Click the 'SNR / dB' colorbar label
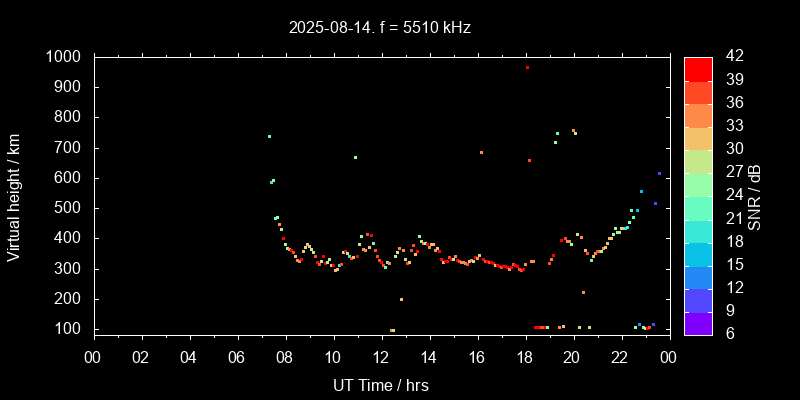 [x=755, y=195]
